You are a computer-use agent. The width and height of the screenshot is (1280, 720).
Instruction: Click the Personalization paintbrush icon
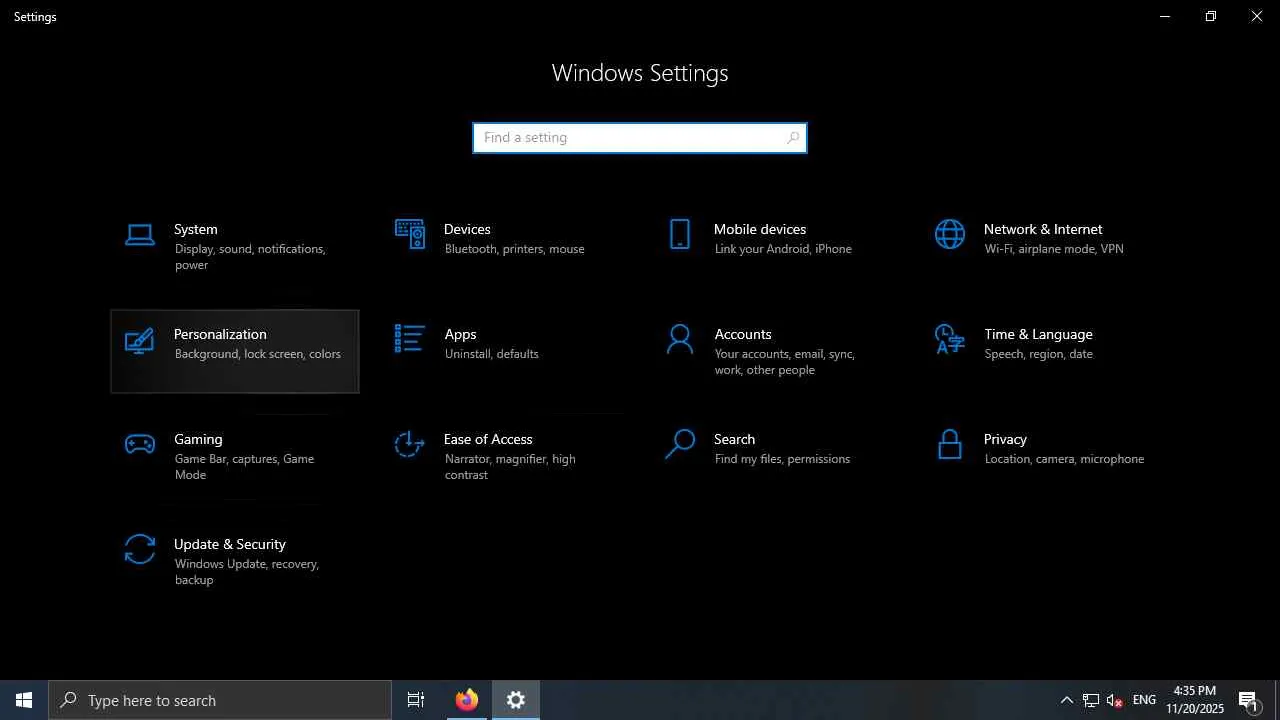pos(140,341)
